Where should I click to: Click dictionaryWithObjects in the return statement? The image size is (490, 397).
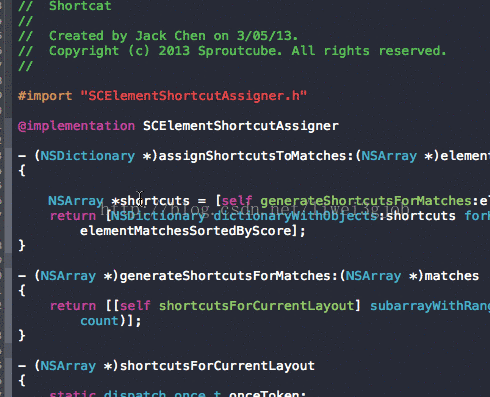[x=296, y=216]
